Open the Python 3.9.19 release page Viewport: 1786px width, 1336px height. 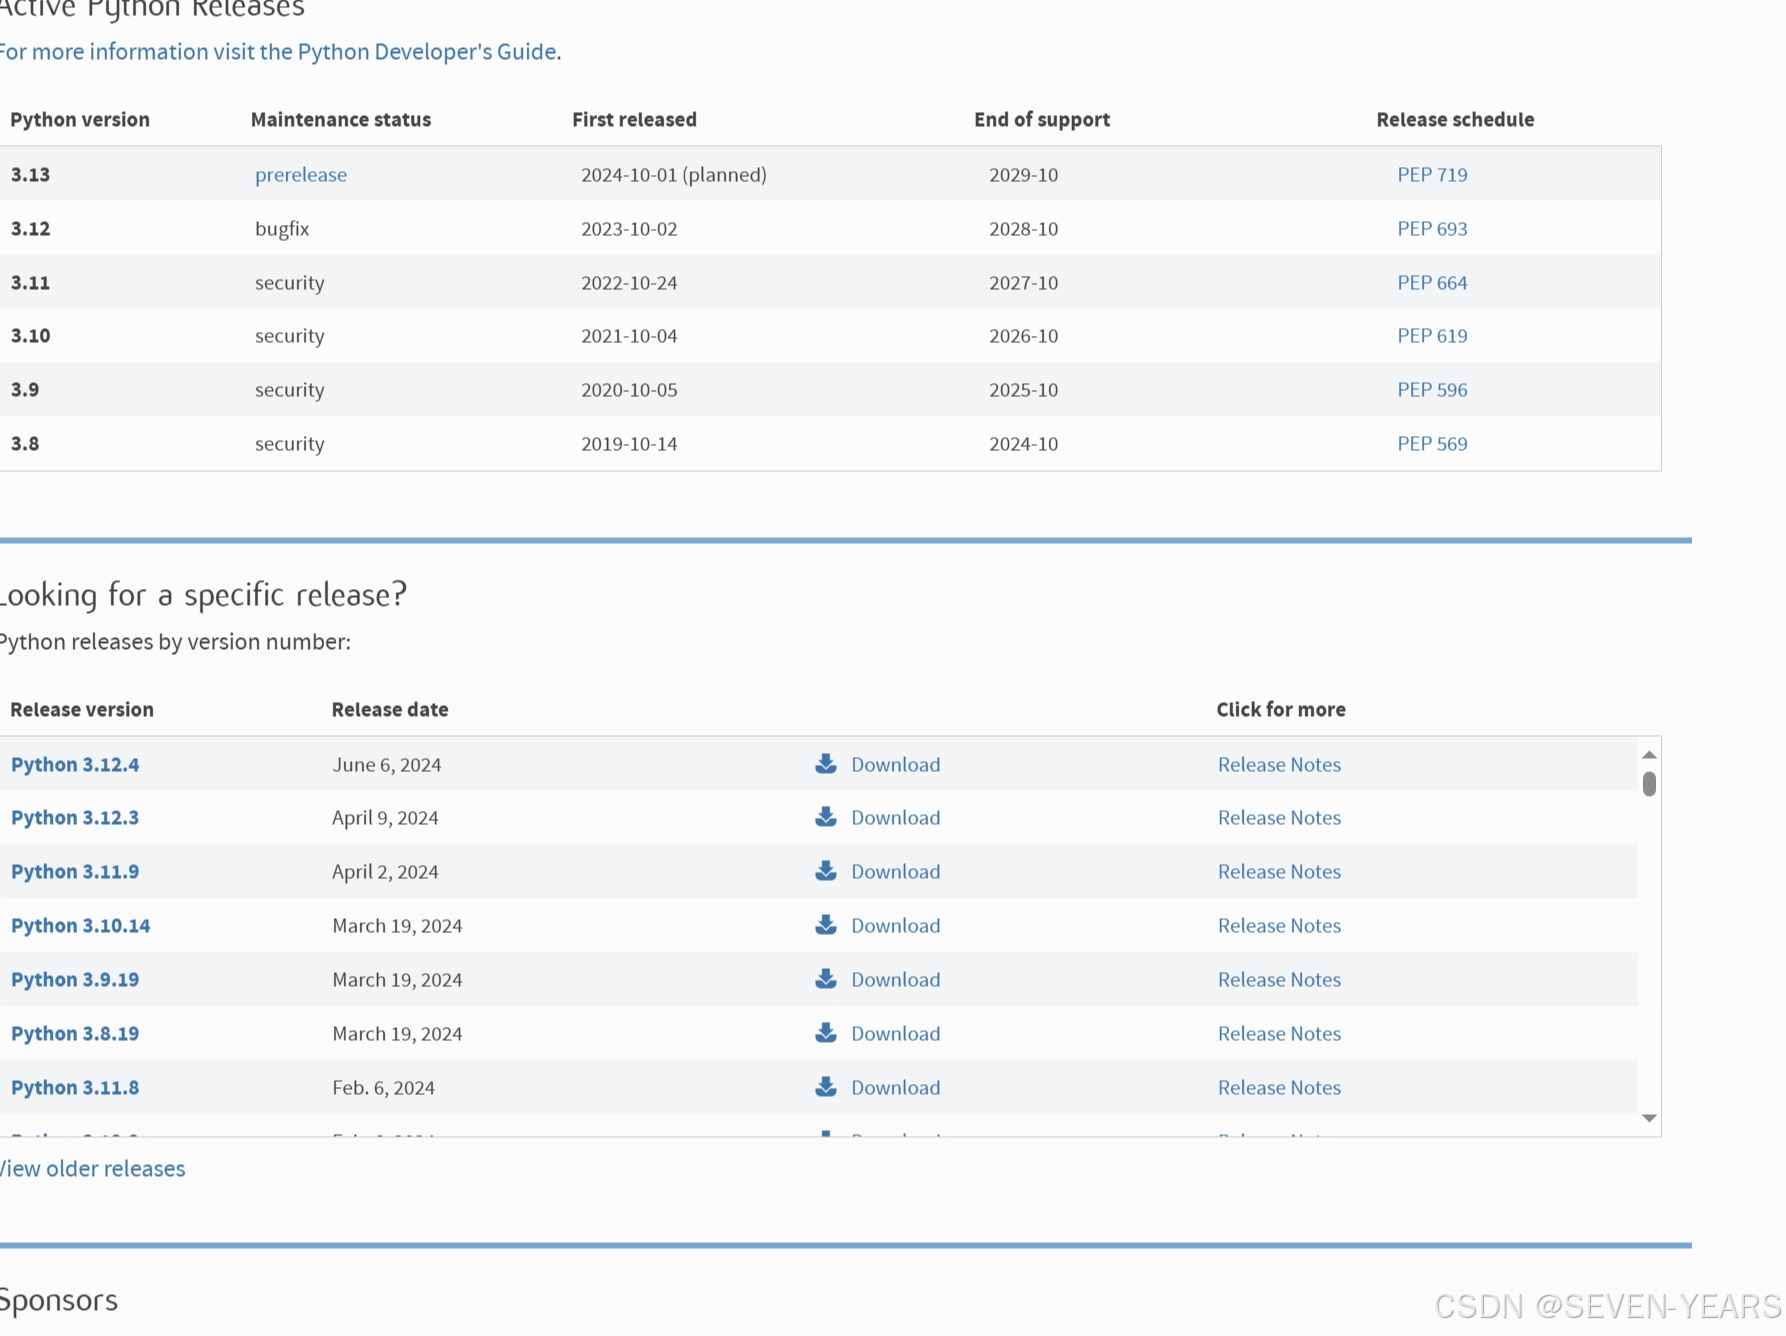point(75,979)
